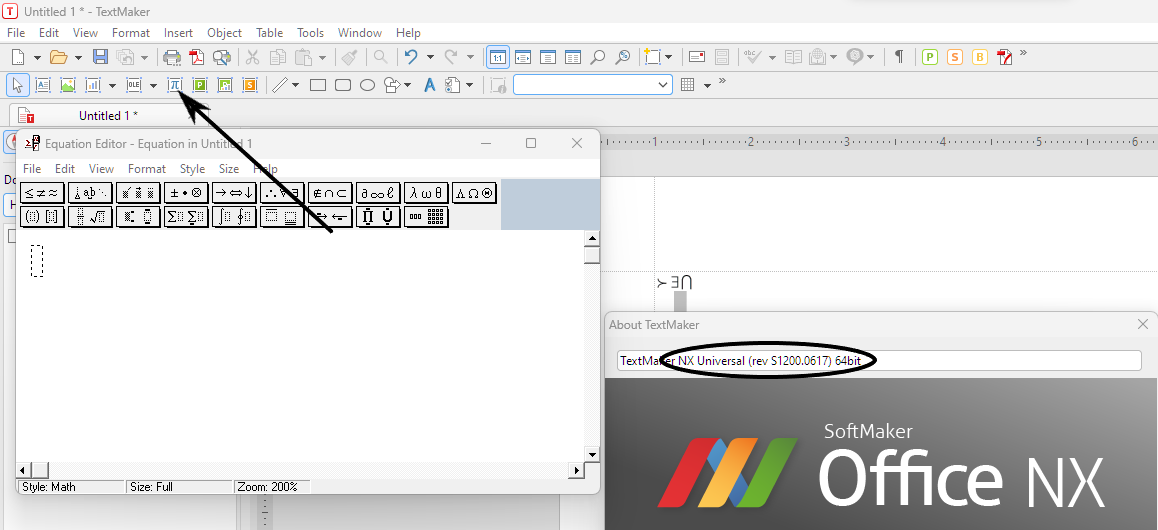This screenshot has width=1158, height=530.
Task: Click the fit page width view icon
Action: click(523, 57)
